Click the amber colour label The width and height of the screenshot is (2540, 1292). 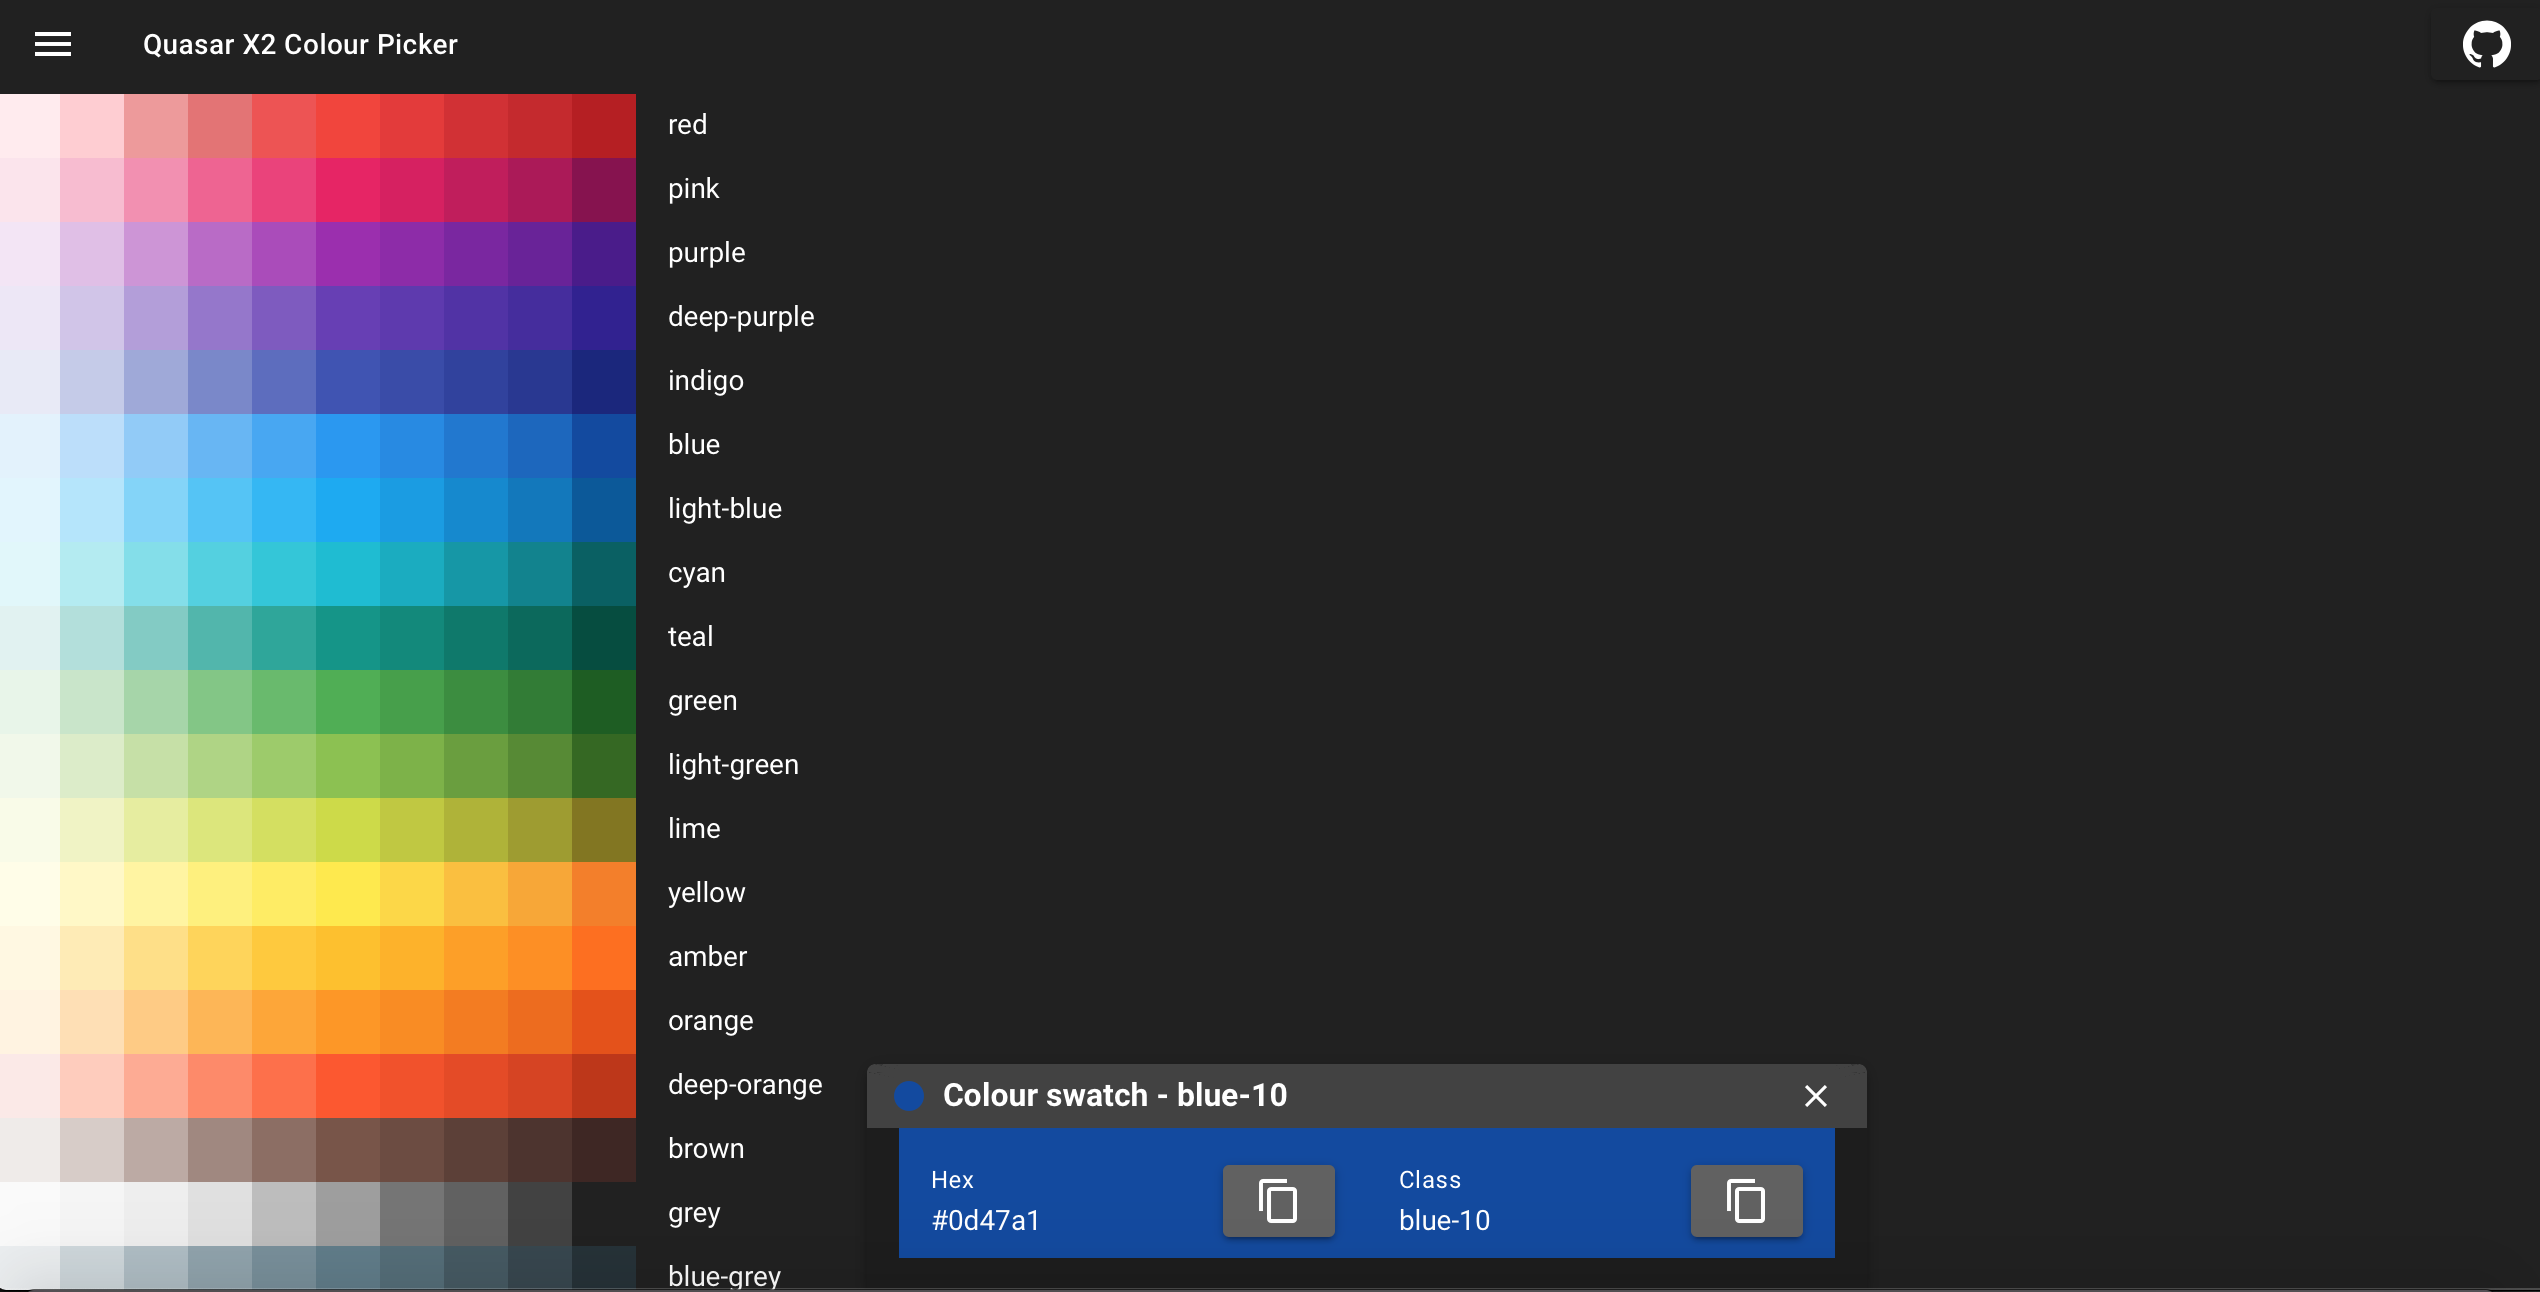[707, 957]
